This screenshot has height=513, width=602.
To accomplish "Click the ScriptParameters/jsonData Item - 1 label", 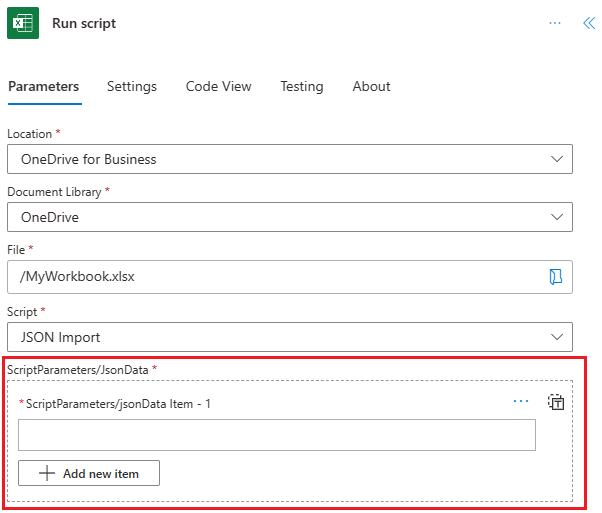I will coord(118,404).
